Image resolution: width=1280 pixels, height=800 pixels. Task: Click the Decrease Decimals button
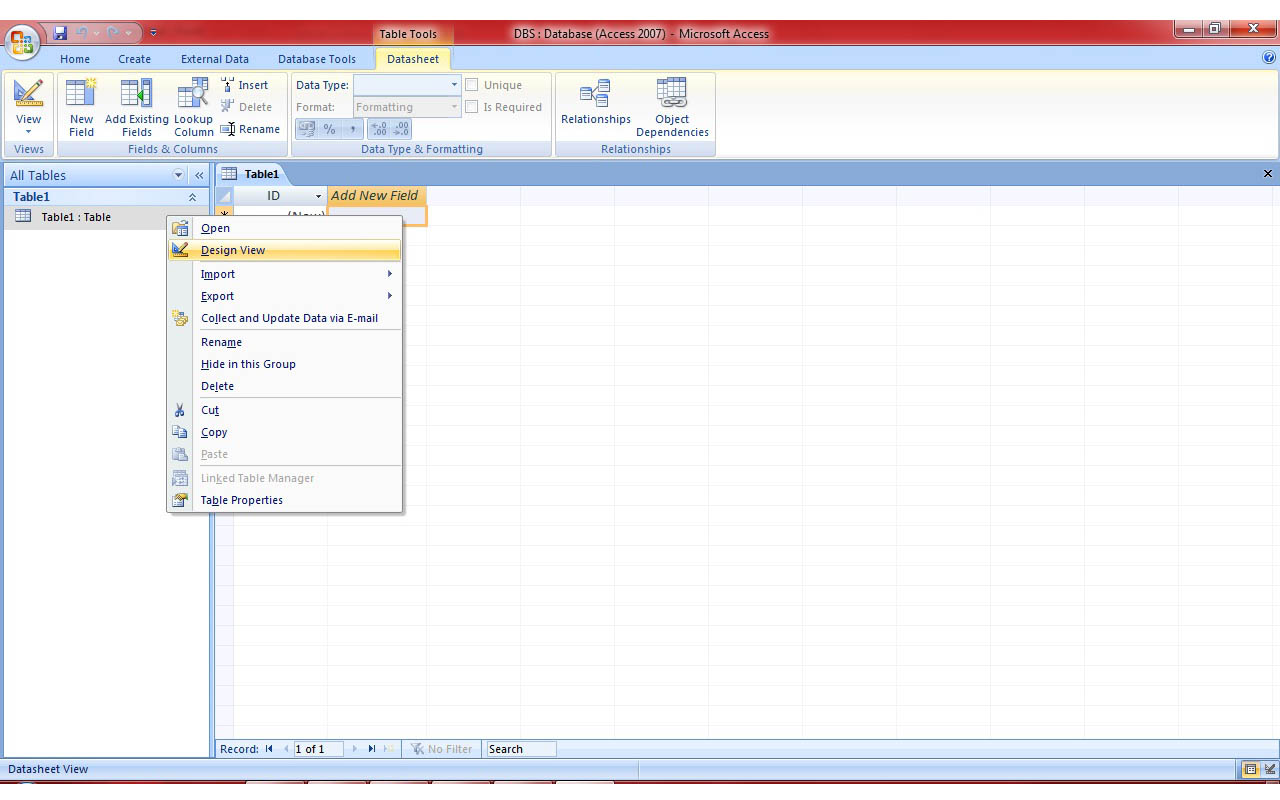coord(400,129)
